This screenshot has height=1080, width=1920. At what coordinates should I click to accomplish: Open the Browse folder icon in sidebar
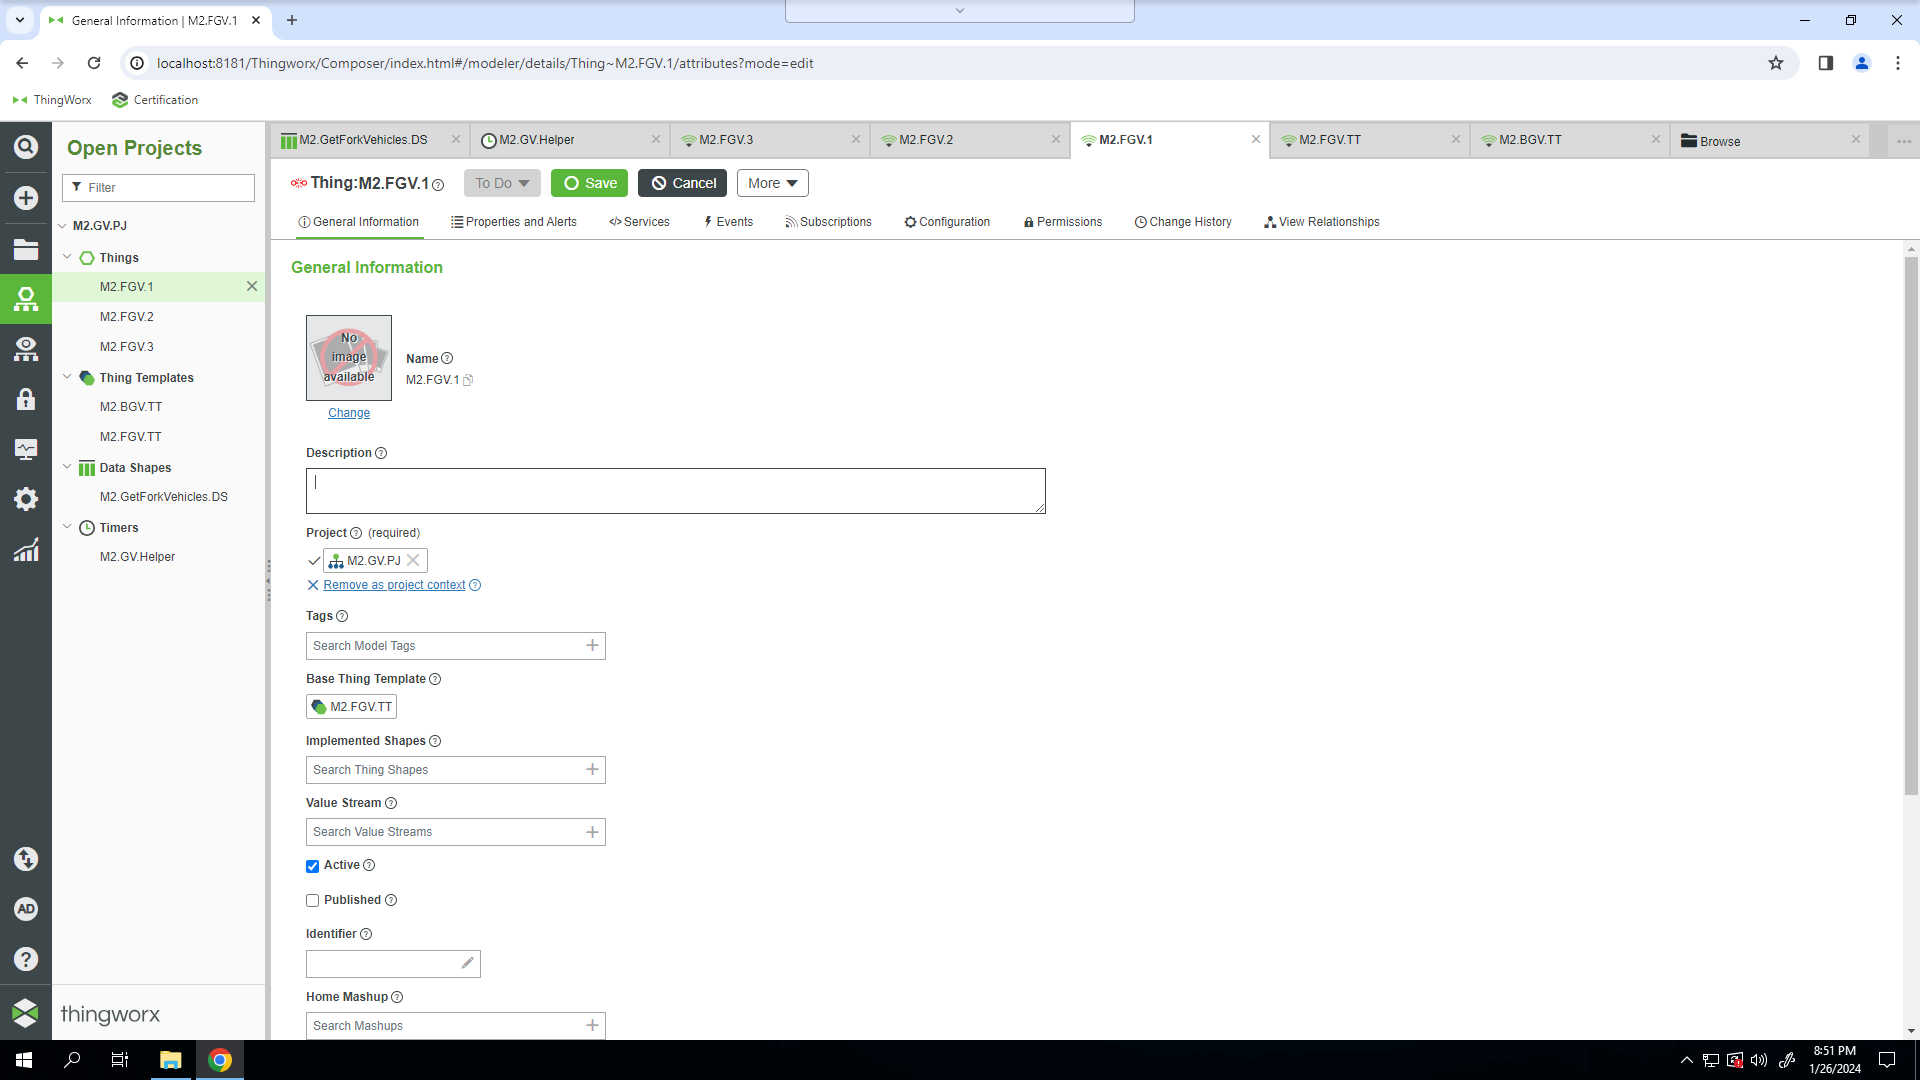[26, 249]
